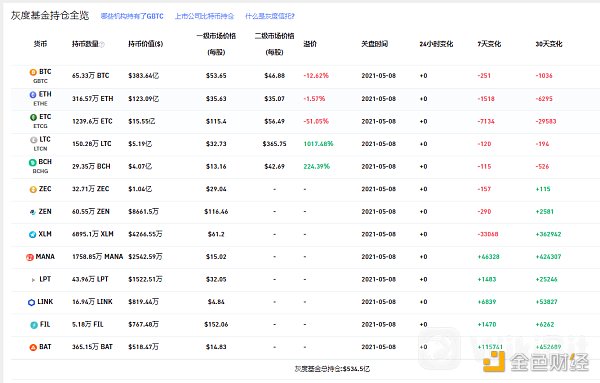600x383 pixels.
Task: Sort by the 溢价 column header
Action: (x=310, y=44)
